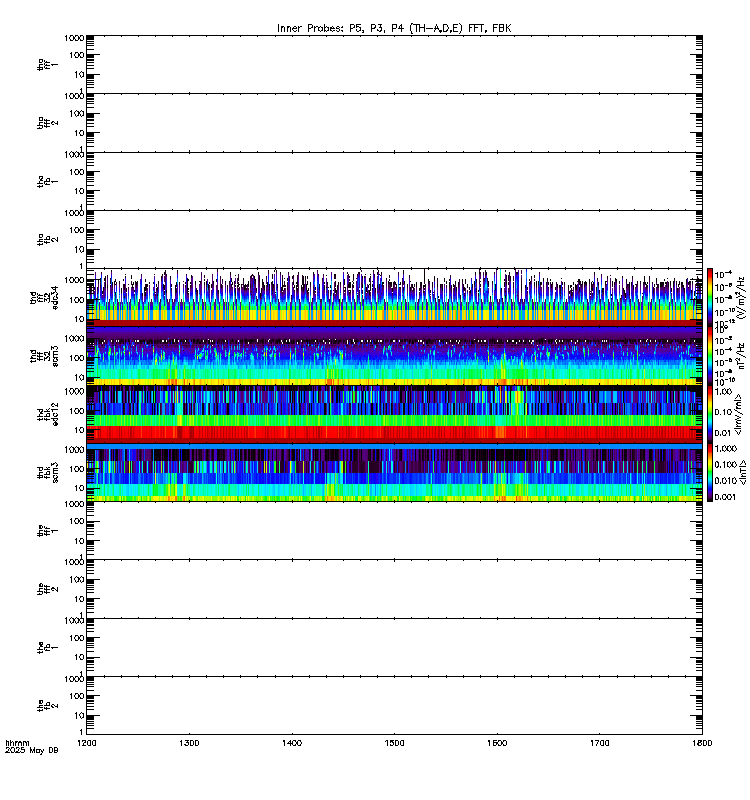Click the nT²/Hz rainbow color bar
This screenshot has width=750, height=800.
click(x=710, y=356)
